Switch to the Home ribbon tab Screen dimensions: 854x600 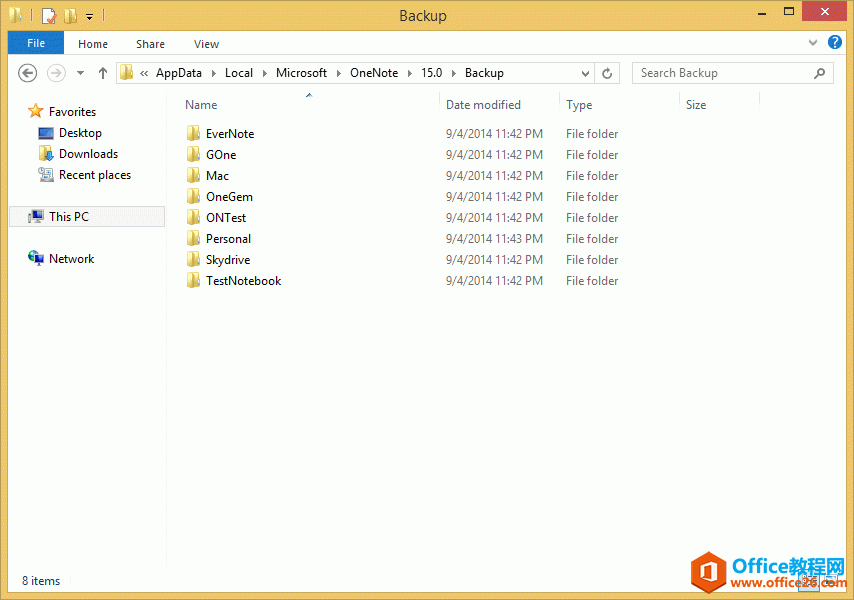coord(93,44)
